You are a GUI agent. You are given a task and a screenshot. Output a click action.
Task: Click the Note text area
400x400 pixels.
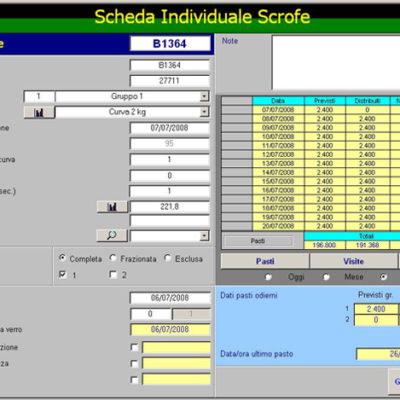click(336, 62)
